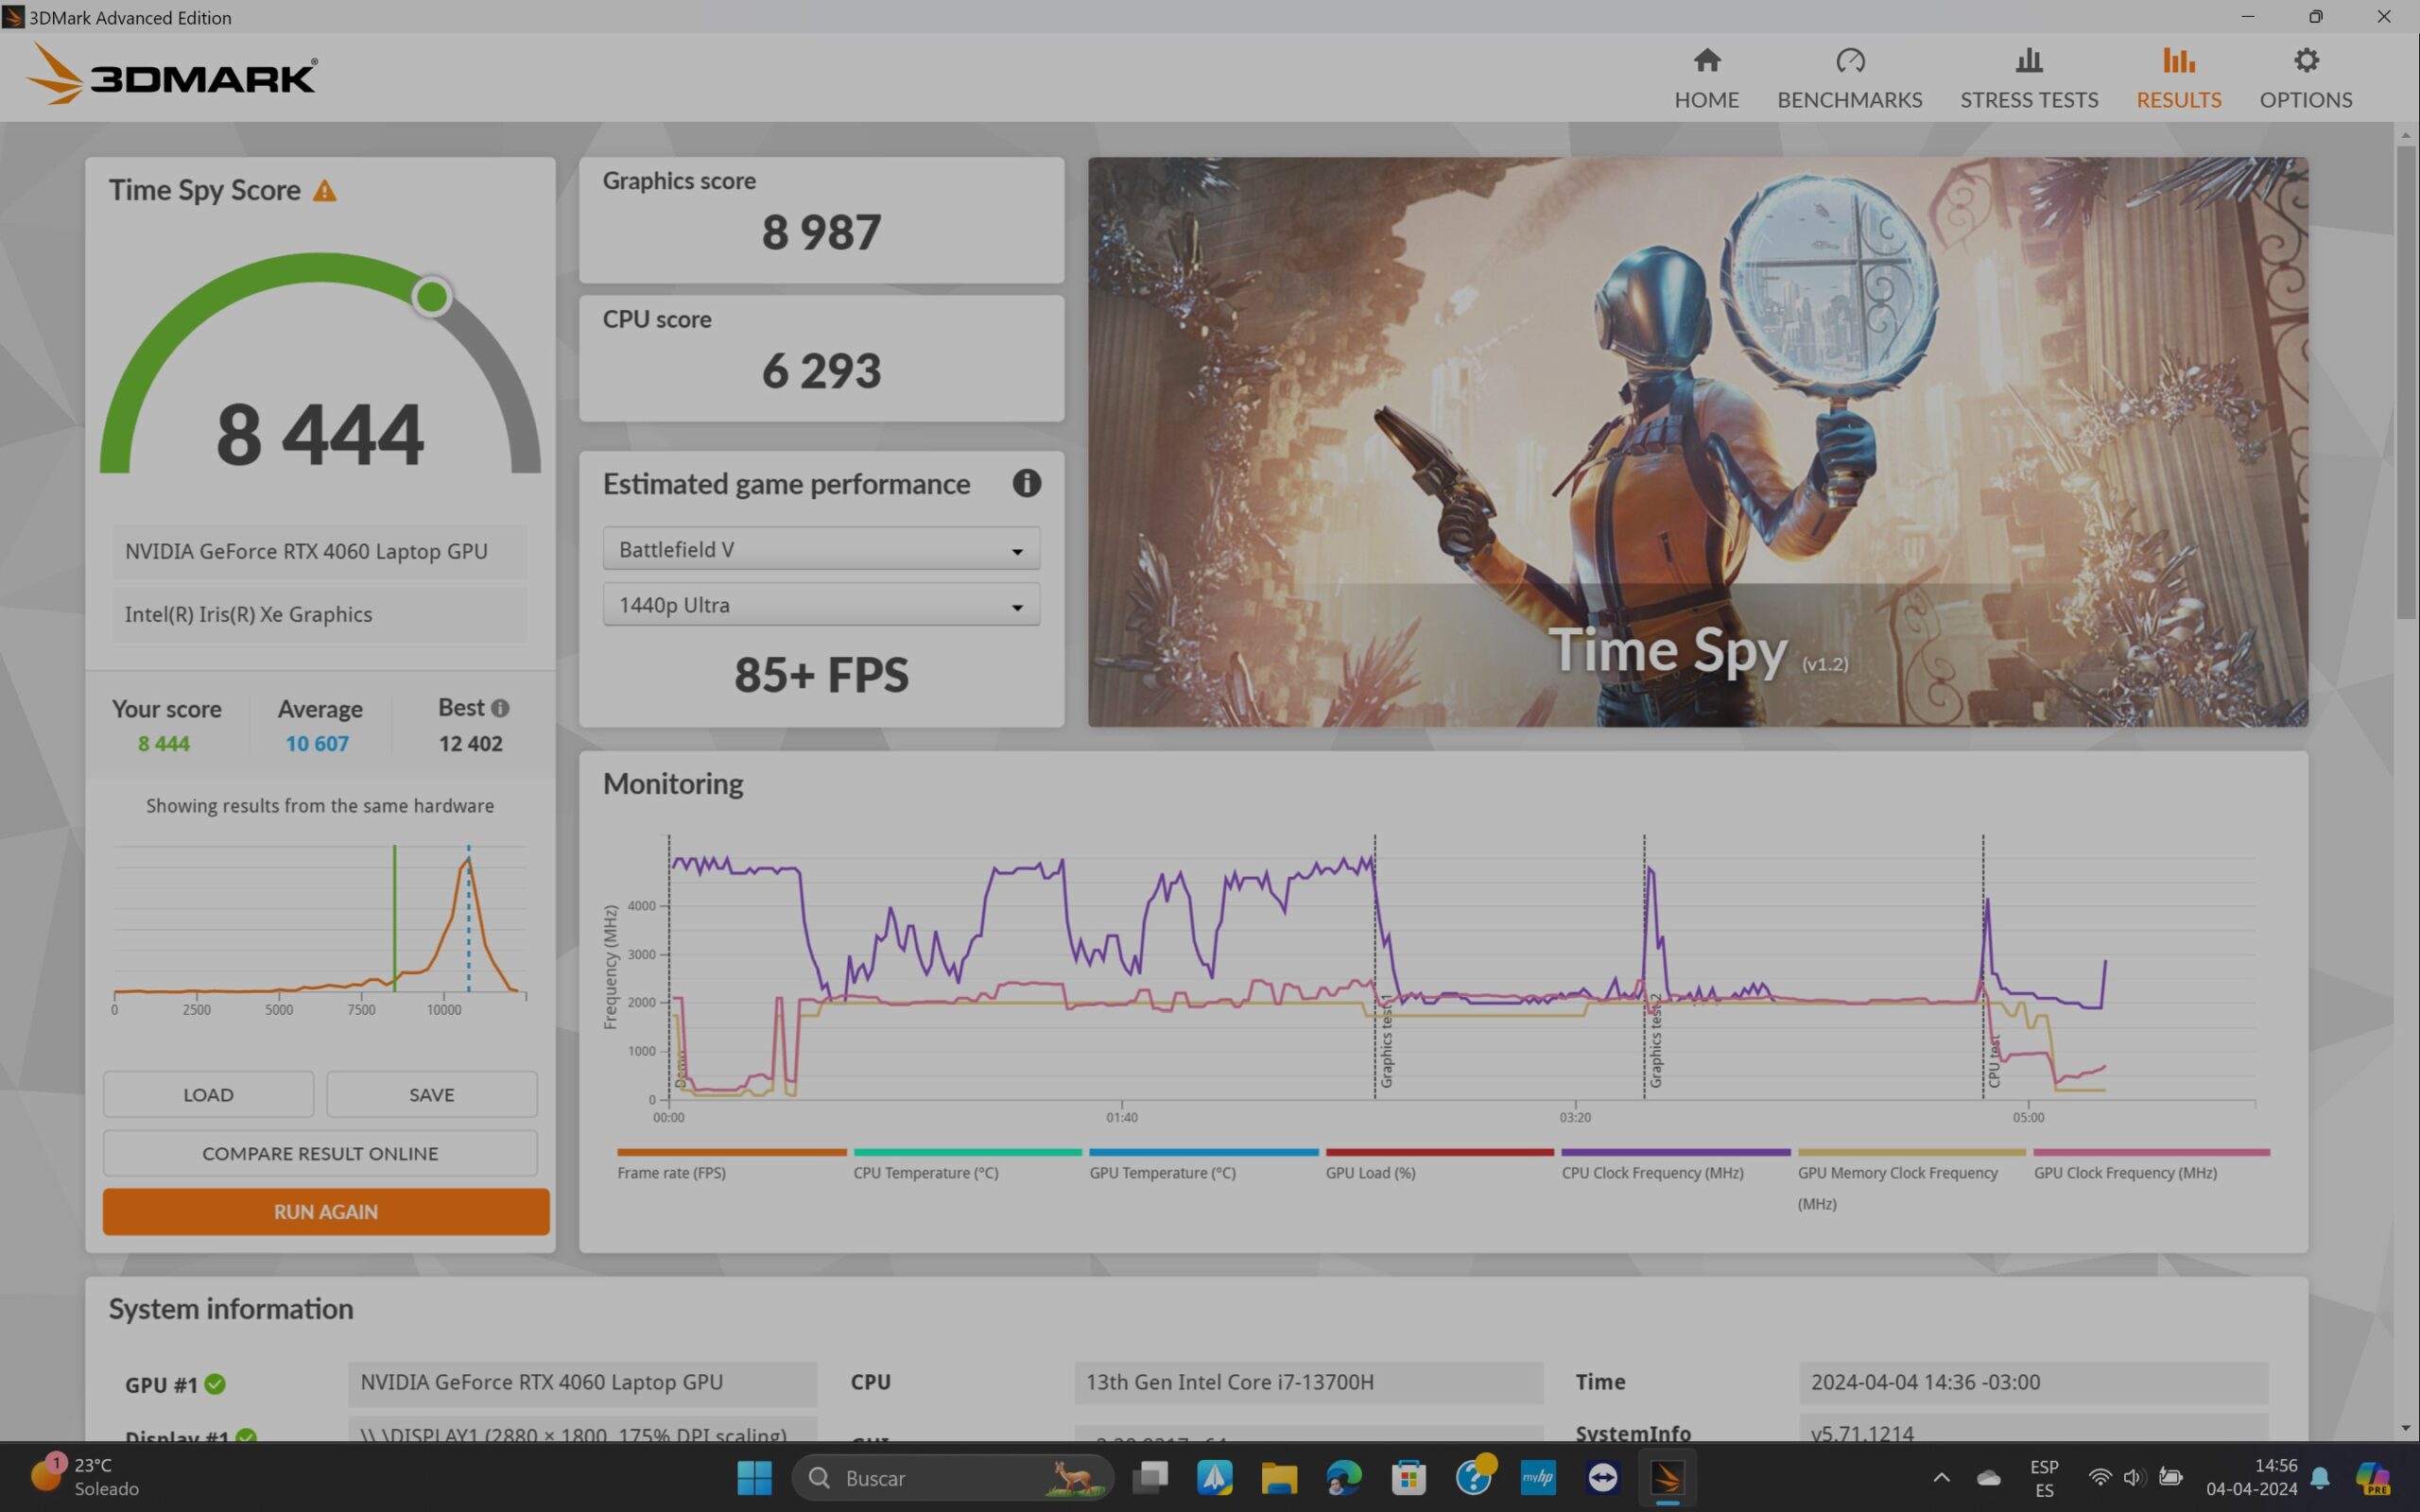Click the Time Spy Score warning icon
2420x1512 pixels.
[x=325, y=191]
